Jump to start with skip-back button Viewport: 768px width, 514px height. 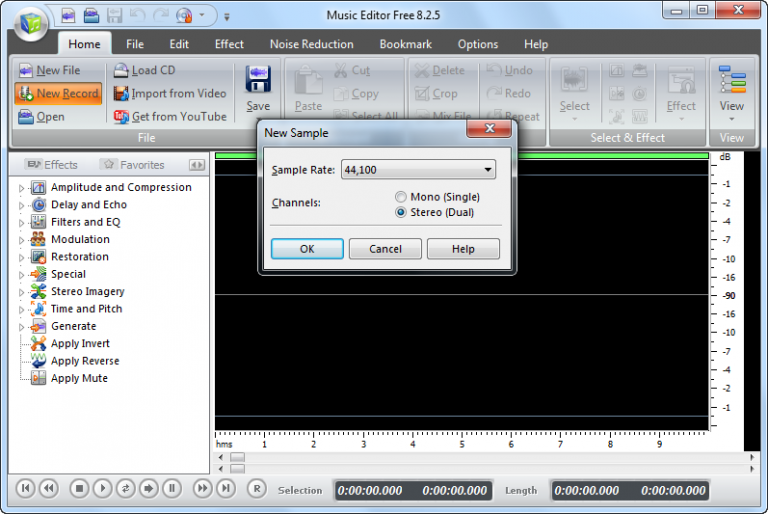[25, 488]
